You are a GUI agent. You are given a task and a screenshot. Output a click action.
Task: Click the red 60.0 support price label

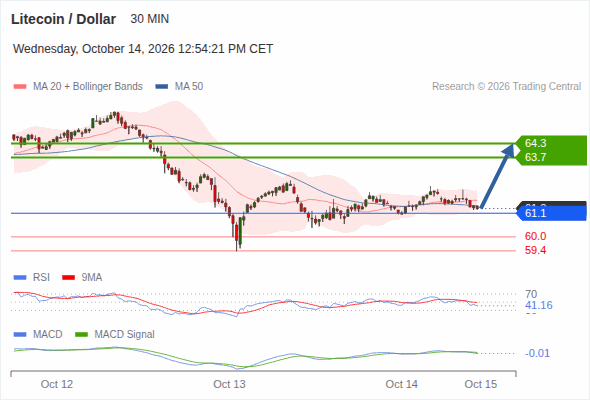point(535,236)
